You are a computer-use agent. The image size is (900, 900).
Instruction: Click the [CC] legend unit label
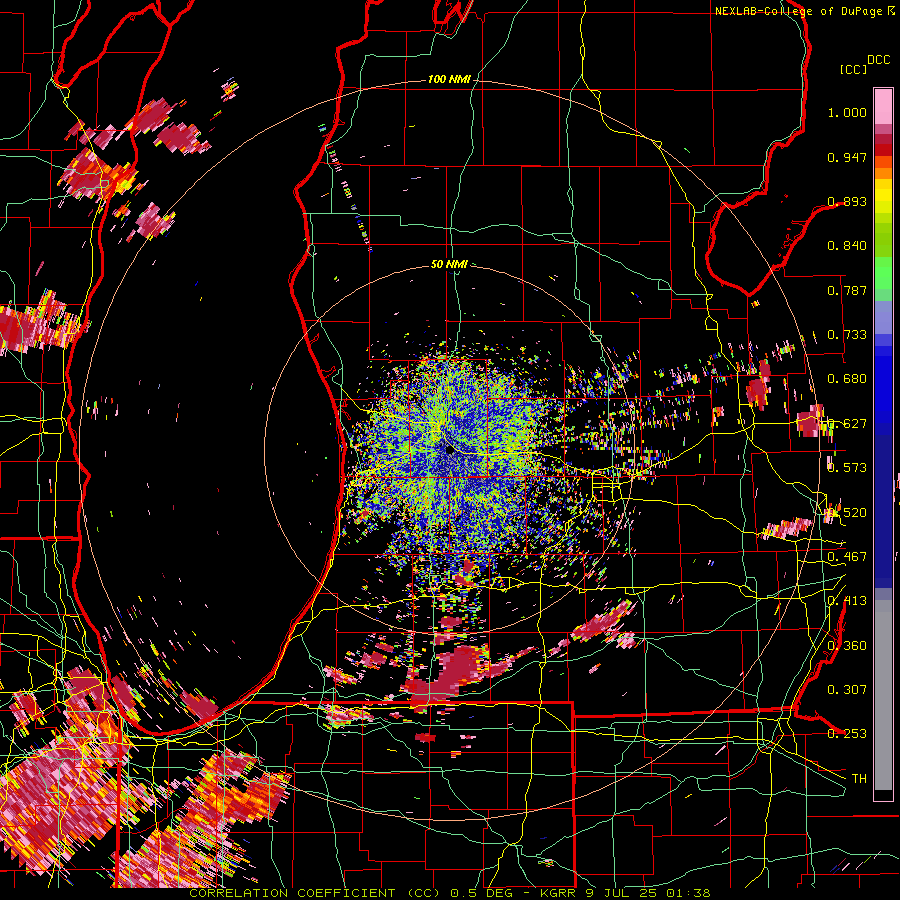tap(853, 69)
